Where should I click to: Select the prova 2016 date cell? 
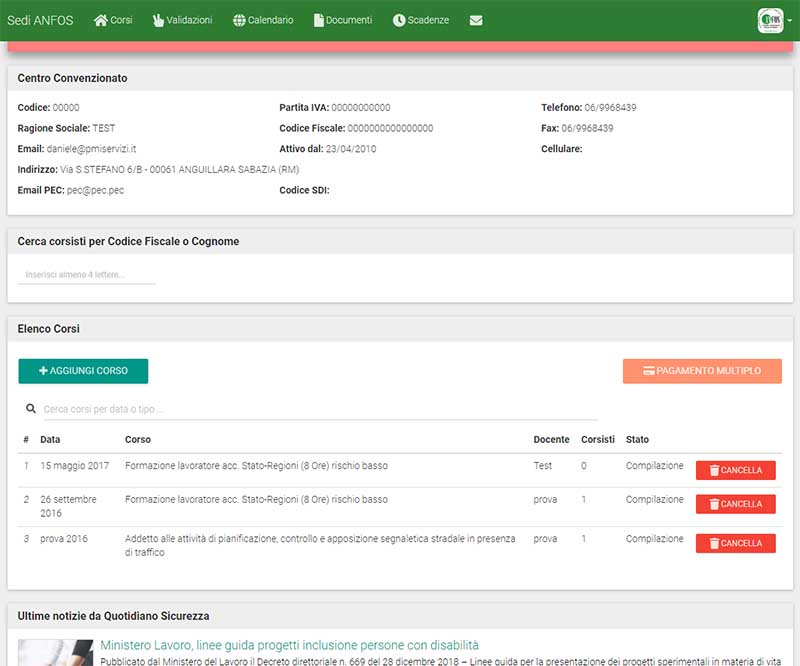pyautogui.click(x=64, y=538)
